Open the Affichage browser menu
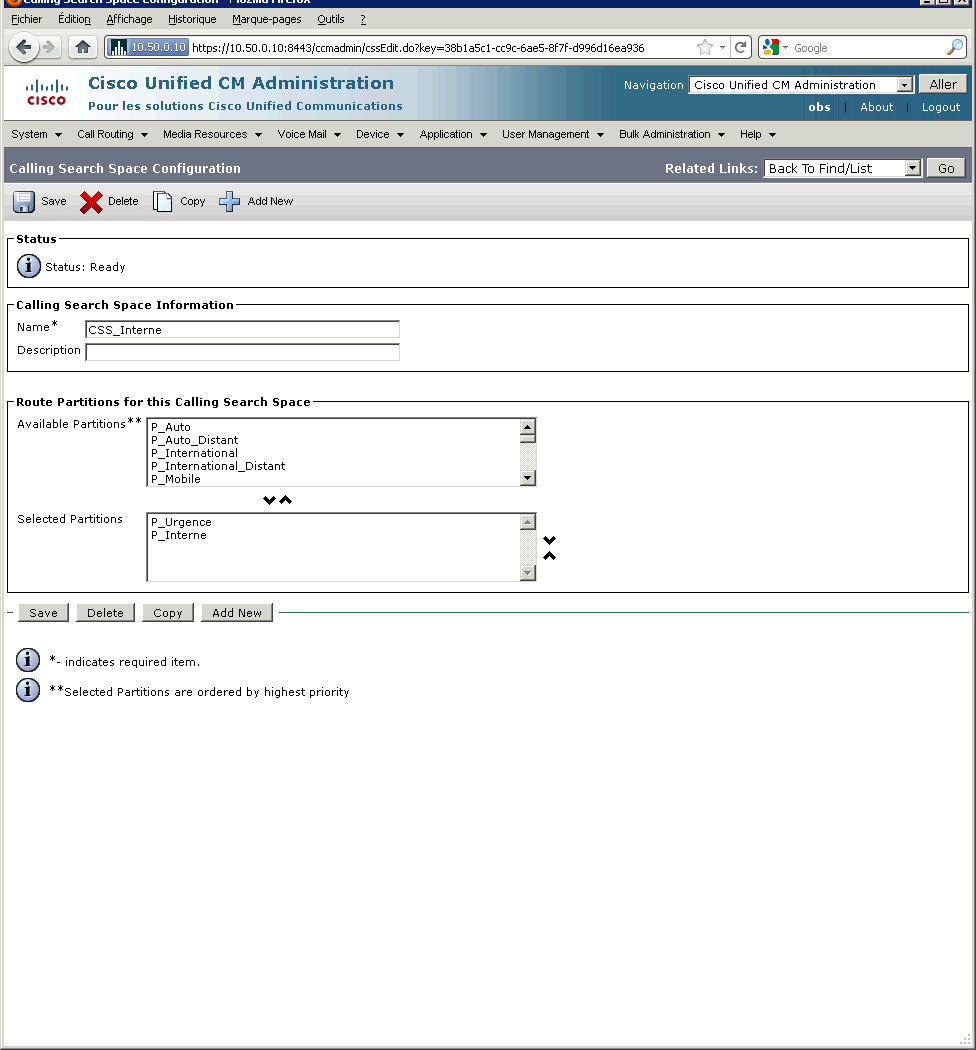 [129, 19]
